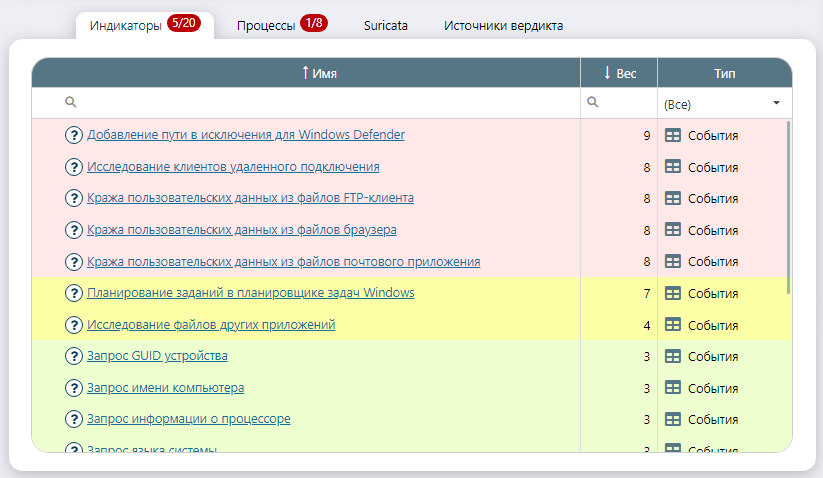Screen dimensions: 823x478
Task: Open the Suricata tab
Action: (385, 26)
